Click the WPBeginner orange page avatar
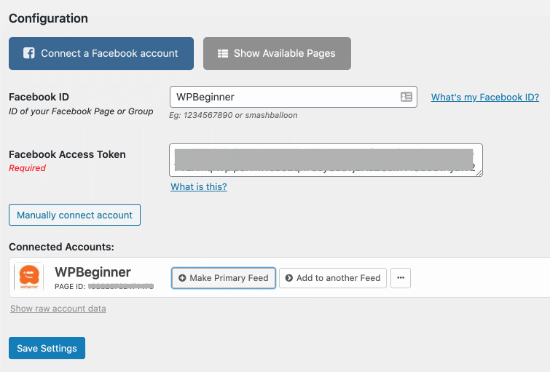 point(29,277)
